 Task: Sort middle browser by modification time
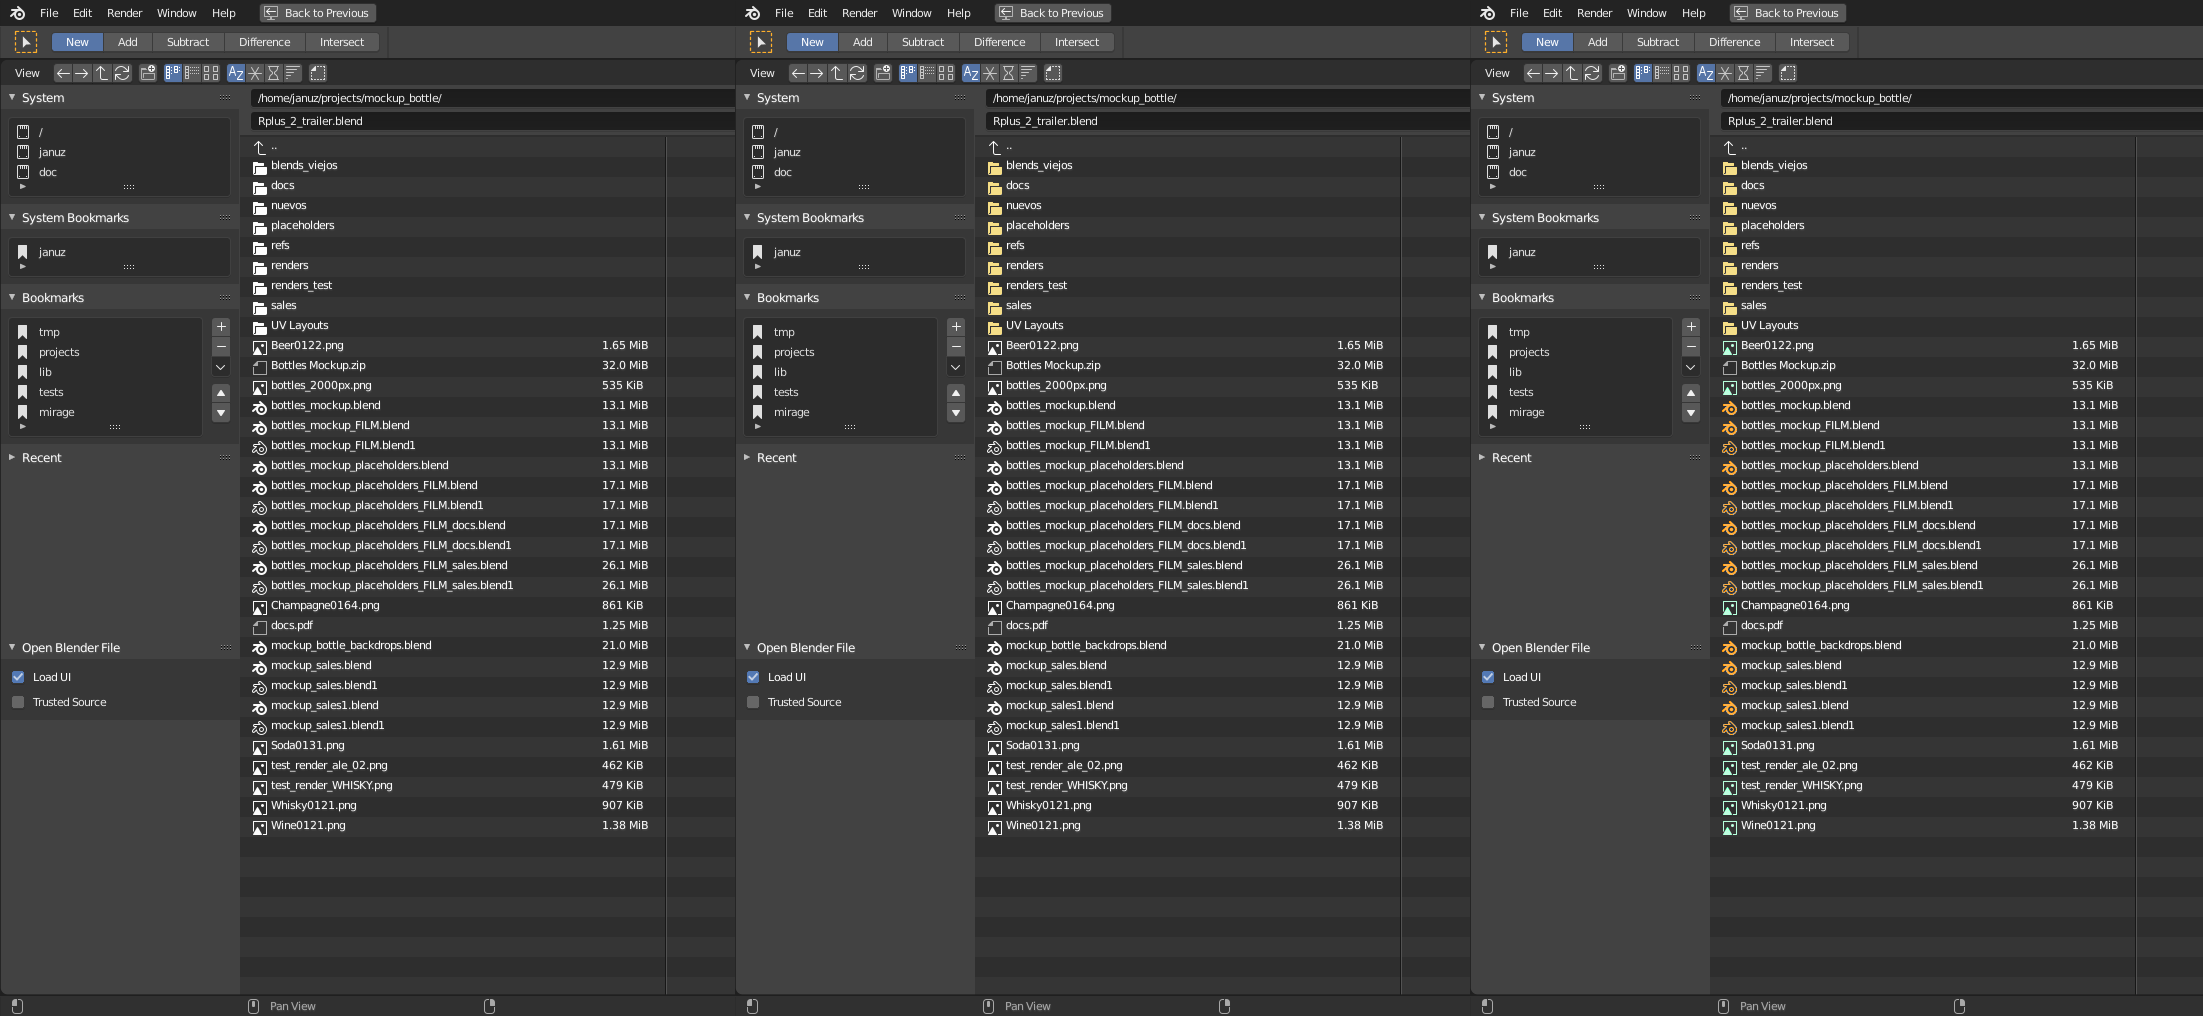point(1009,73)
